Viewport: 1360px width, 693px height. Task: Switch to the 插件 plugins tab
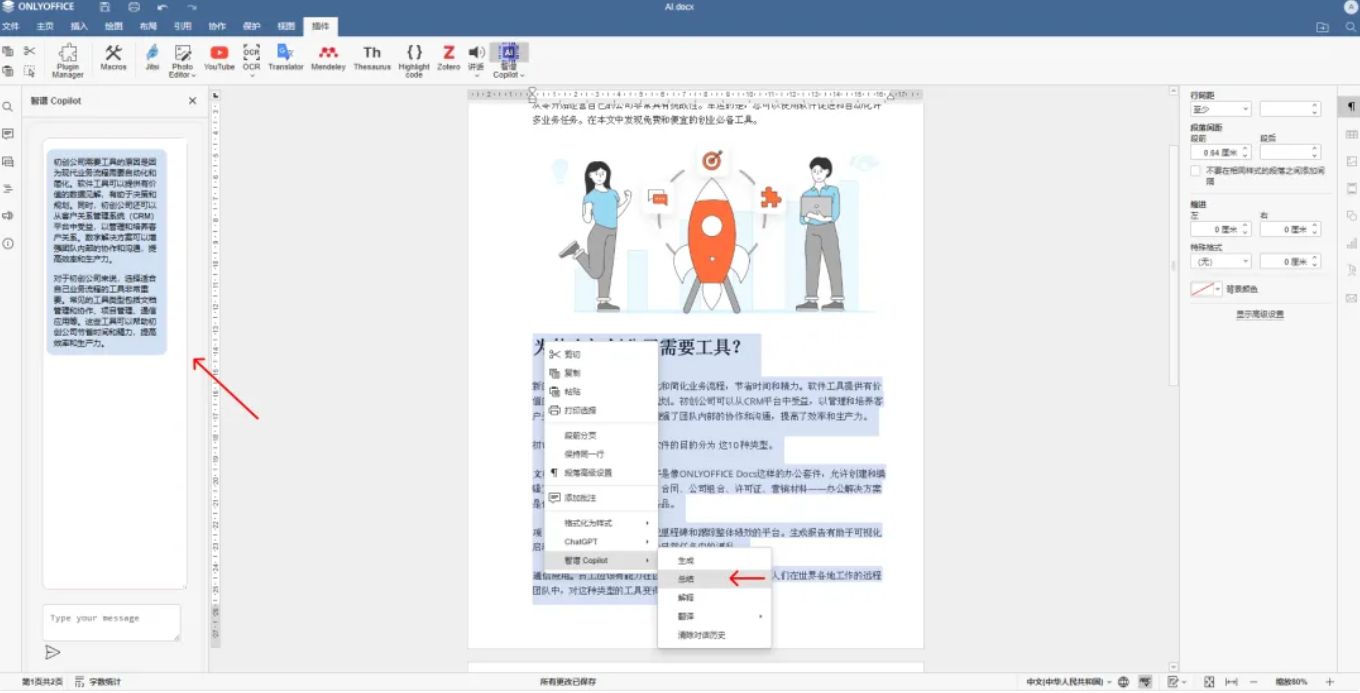pyautogui.click(x=320, y=27)
